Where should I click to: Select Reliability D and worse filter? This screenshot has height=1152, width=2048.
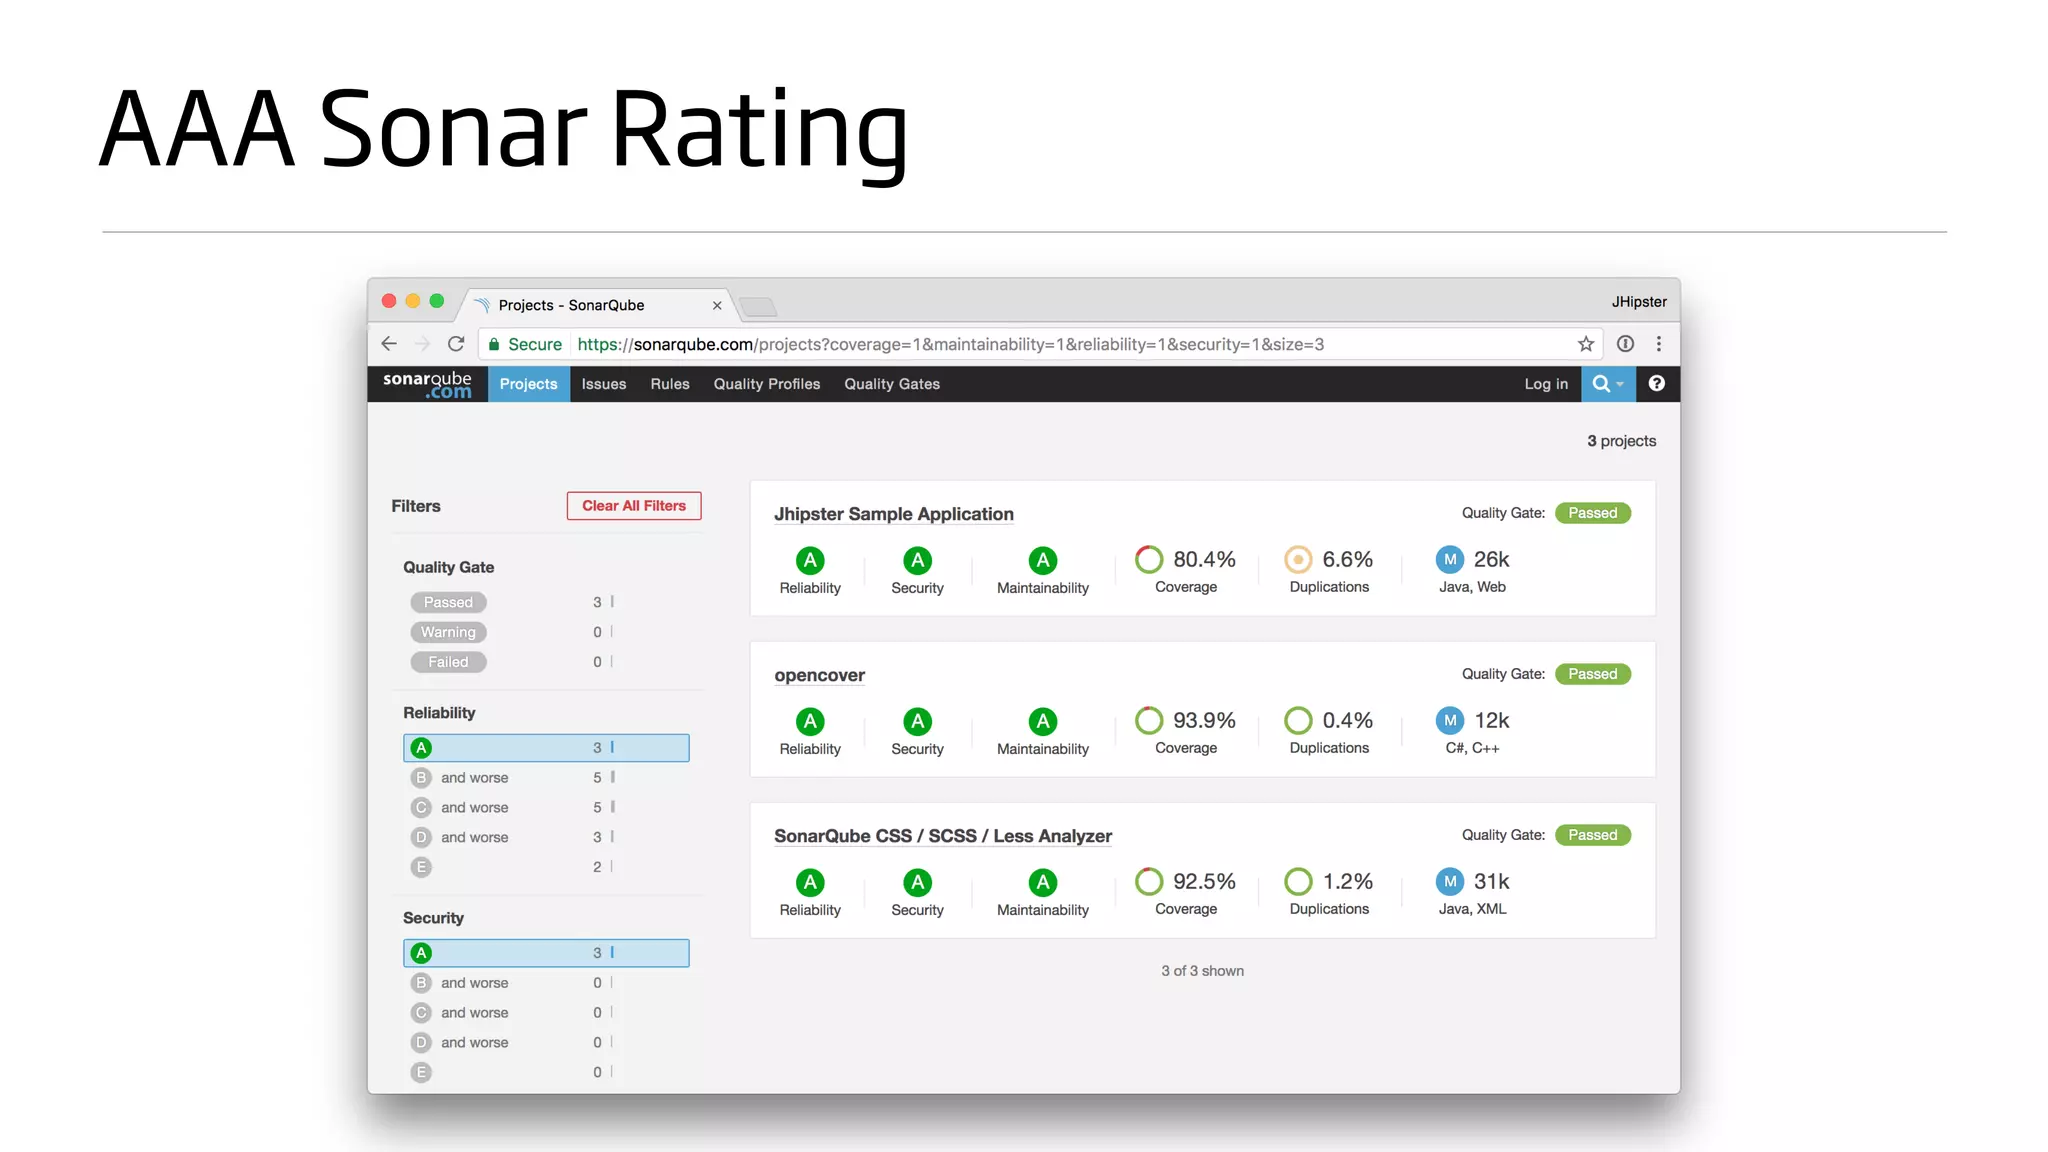pyautogui.click(x=546, y=838)
